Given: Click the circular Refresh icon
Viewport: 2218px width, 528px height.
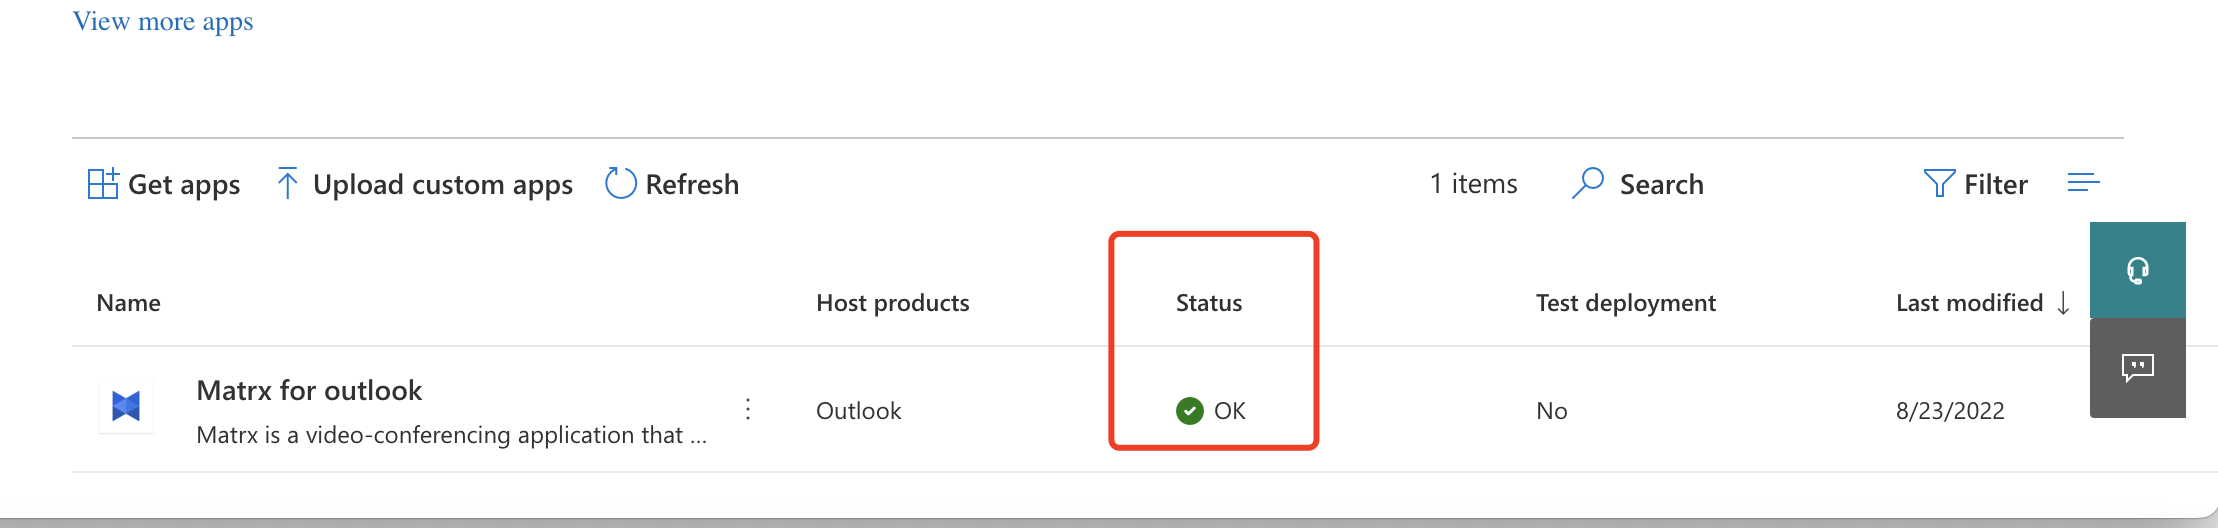Looking at the screenshot, I should point(620,183).
